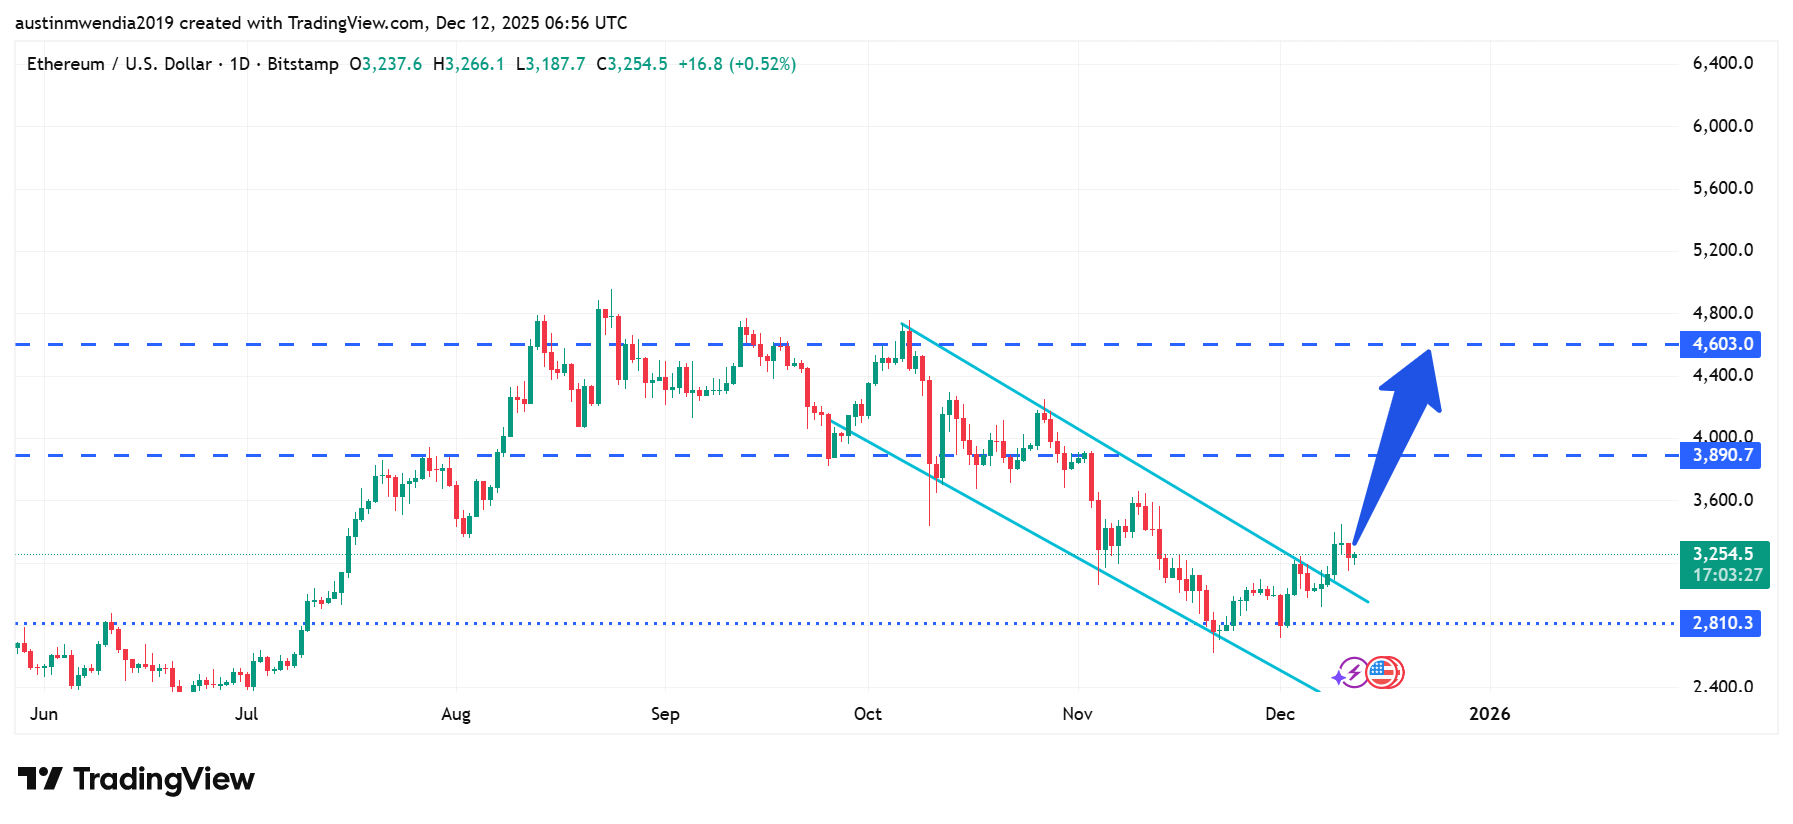This screenshot has width=1793, height=824.
Task: Click the 4,603.0 price level label
Action: [1722, 344]
